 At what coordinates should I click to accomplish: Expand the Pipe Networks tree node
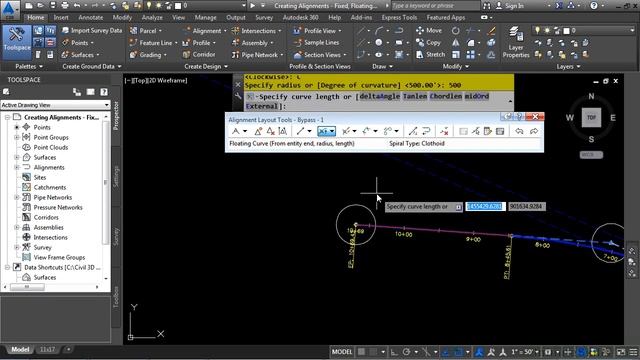pyautogui.click(x=17, y=198)
